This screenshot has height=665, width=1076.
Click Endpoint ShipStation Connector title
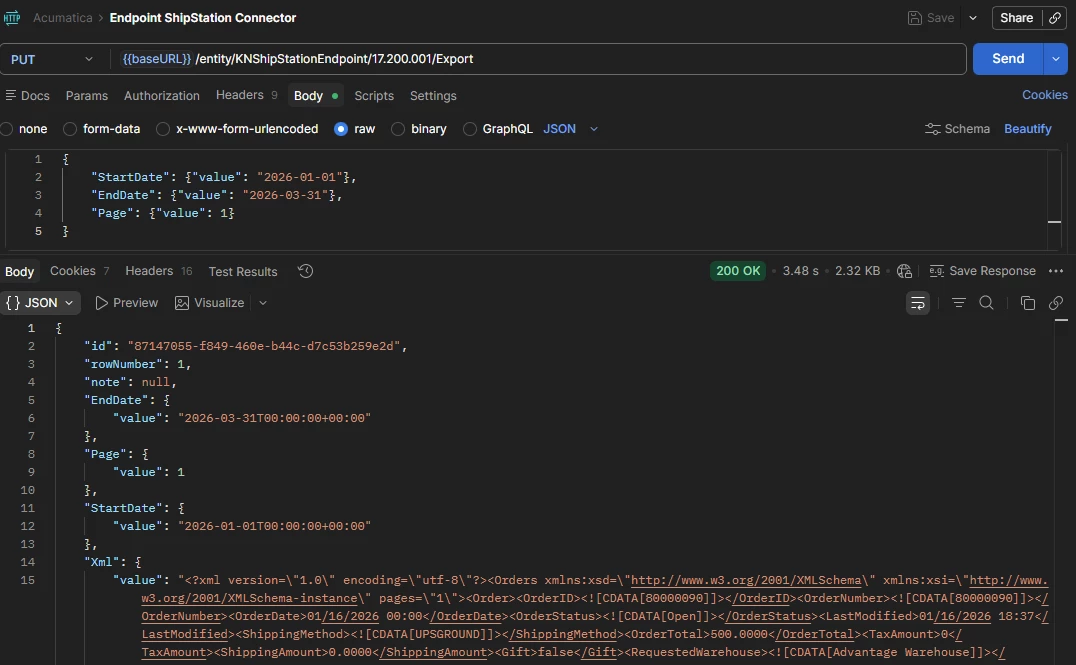click(x=202, y=18)
